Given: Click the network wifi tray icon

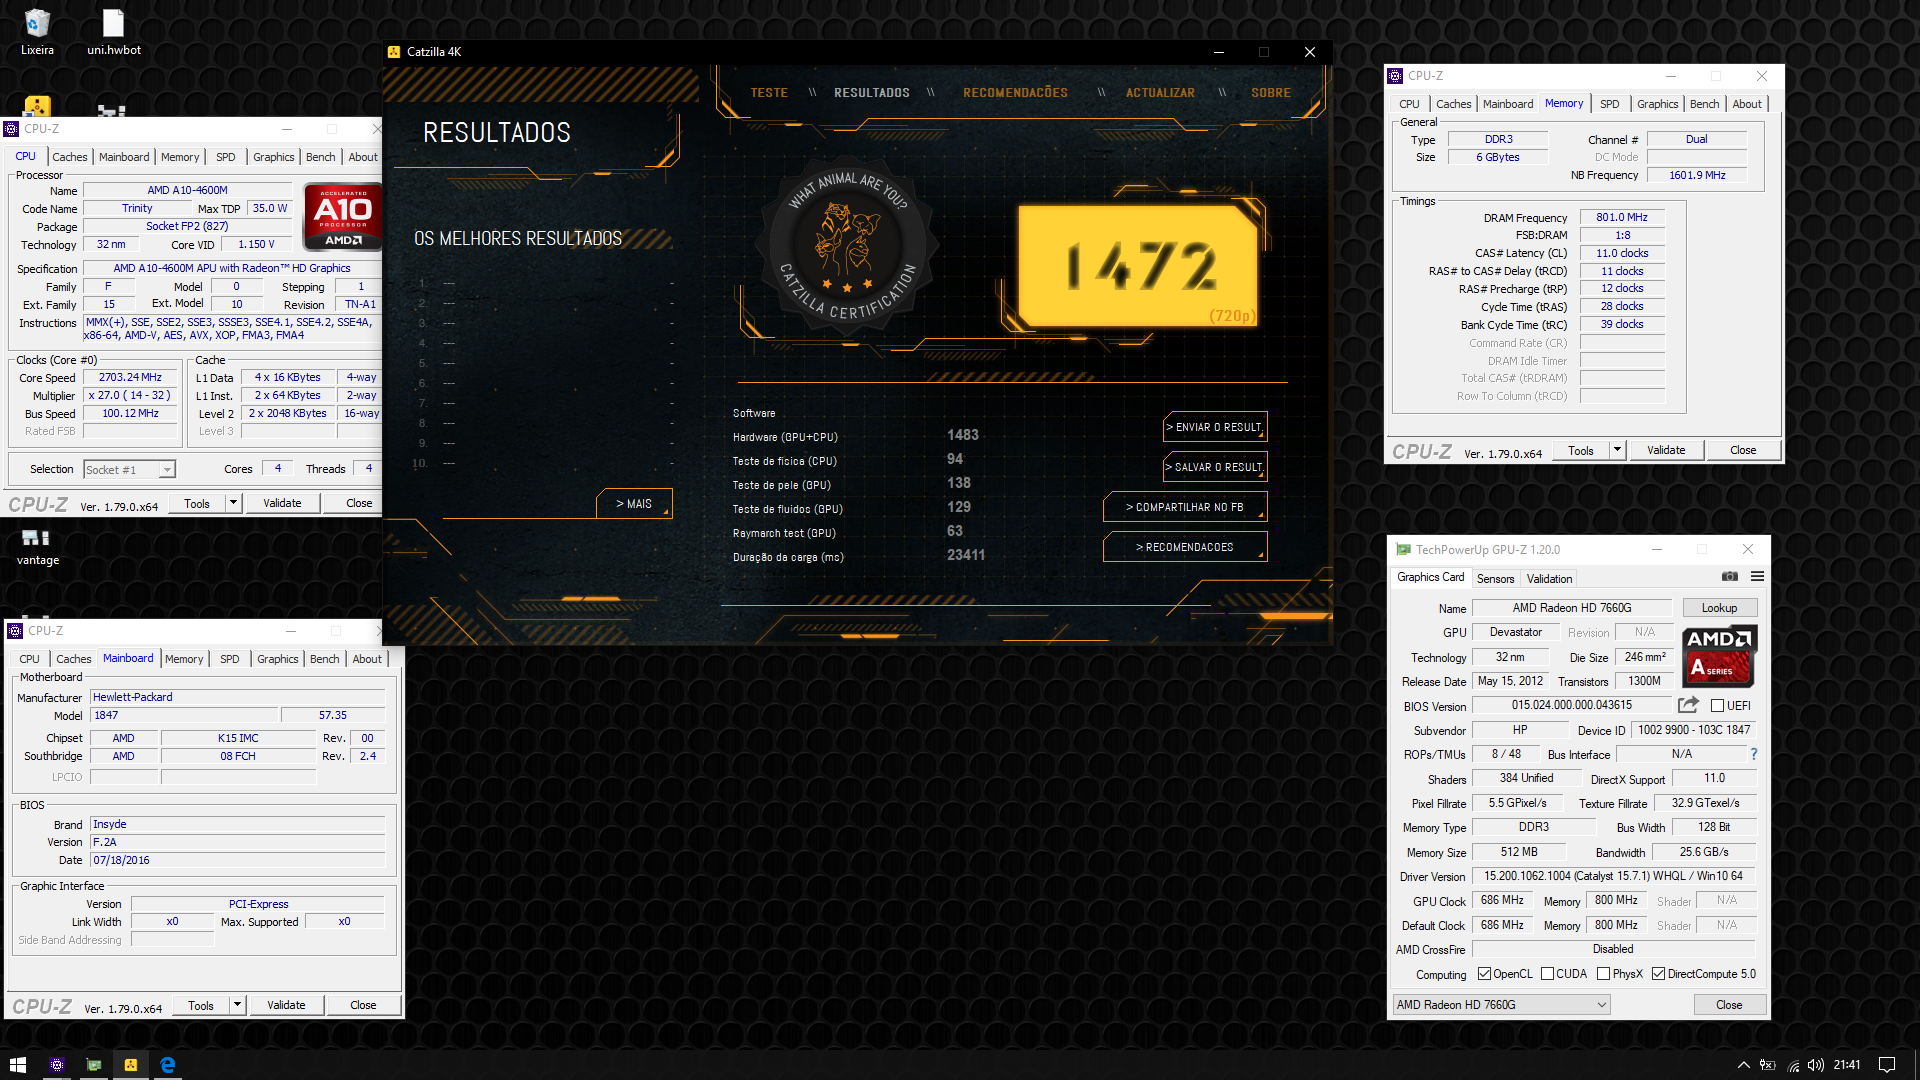Looking at the screenshot, I should [x=1793, y=1065].
